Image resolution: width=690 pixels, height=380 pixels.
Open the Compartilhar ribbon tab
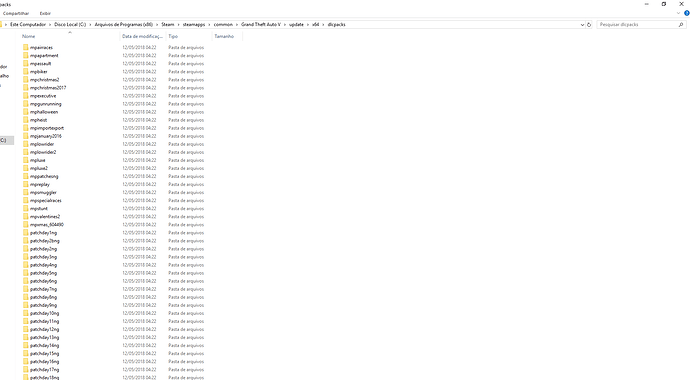16,13
